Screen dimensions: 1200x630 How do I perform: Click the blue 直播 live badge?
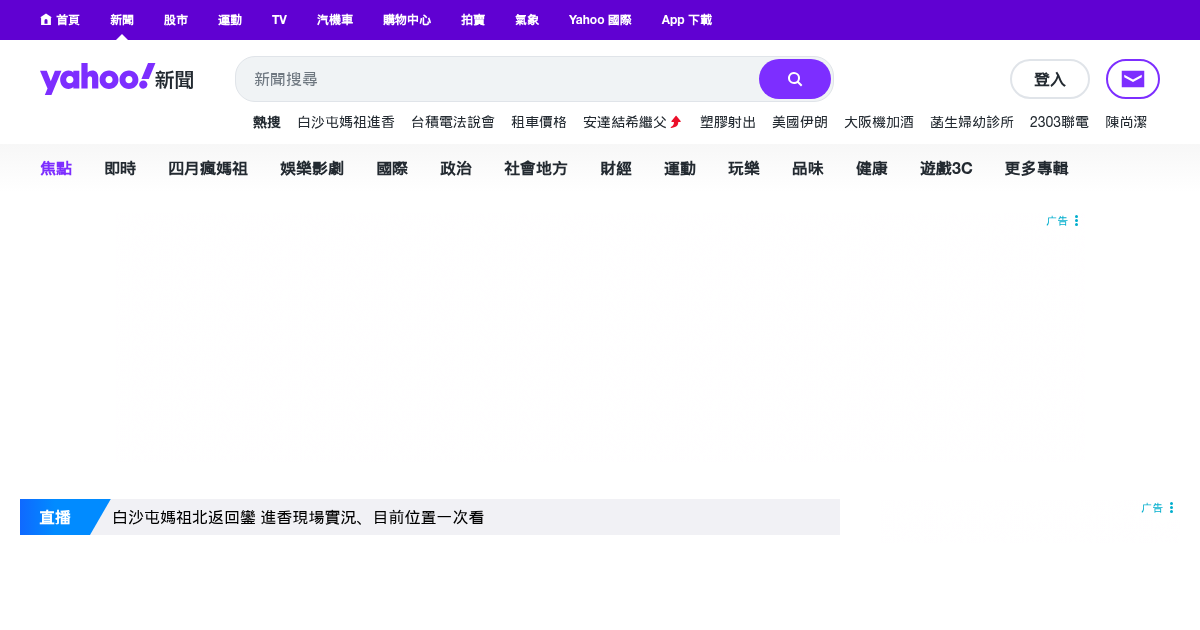click(56, 517)
